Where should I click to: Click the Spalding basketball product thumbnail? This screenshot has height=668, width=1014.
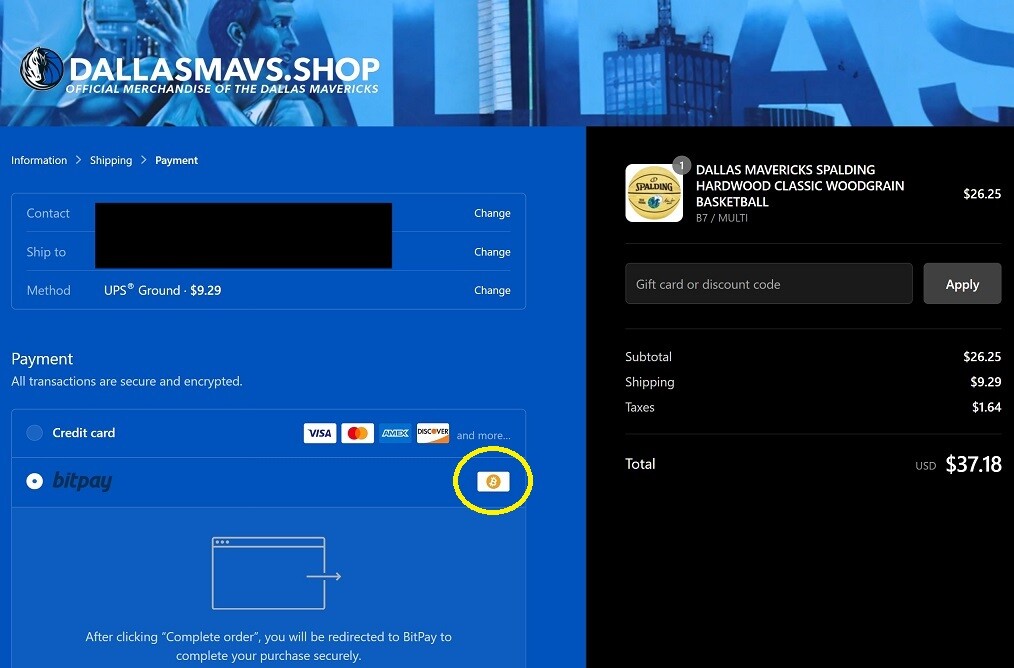(x=654, y=193)
